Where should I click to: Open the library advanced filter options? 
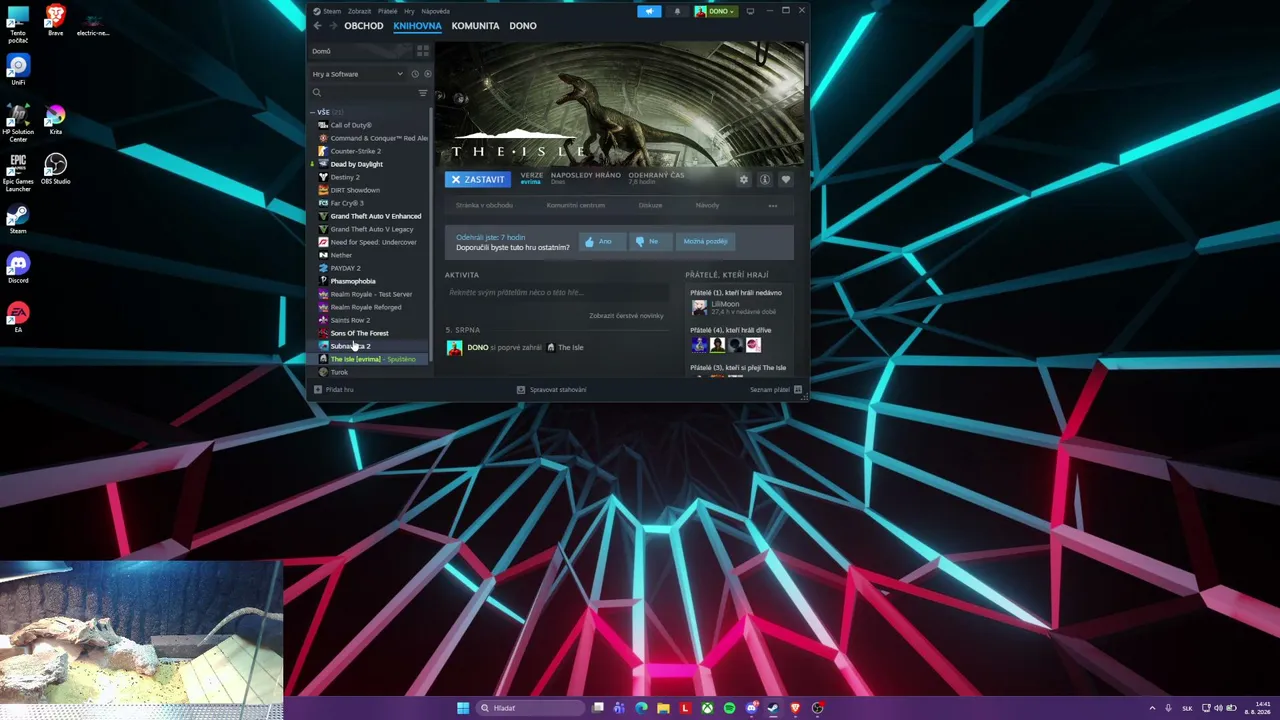click(423, 93)
